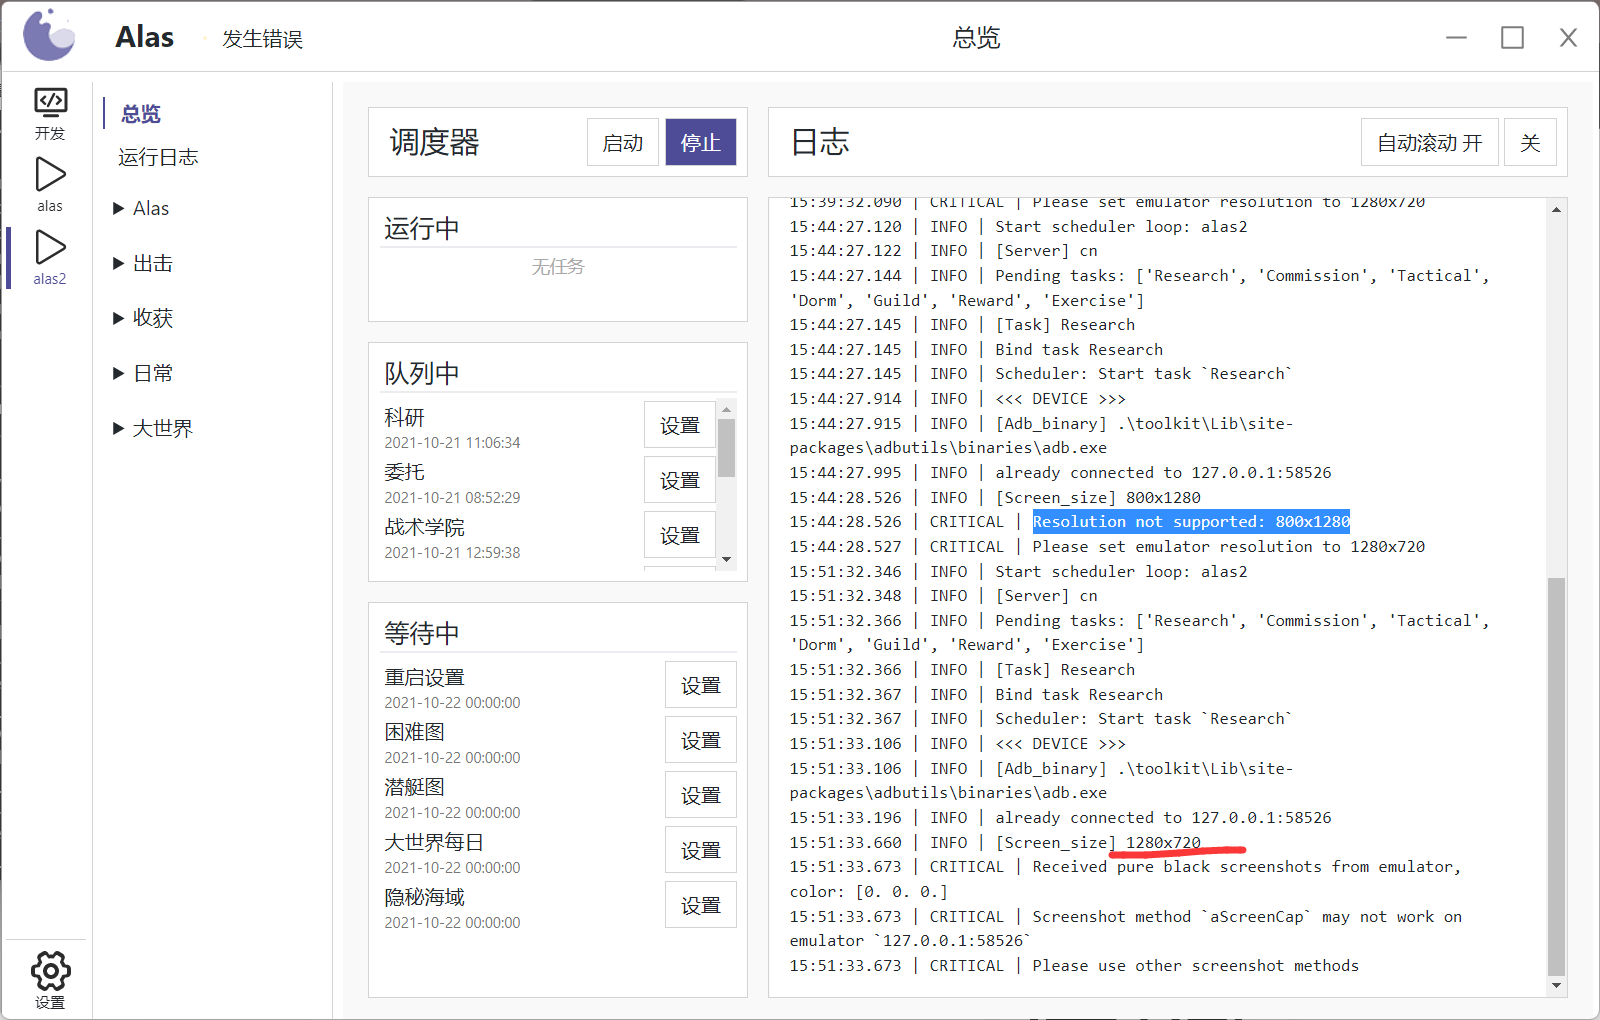Click the log panel scrollbar thumb

click(x=1556, y=775)
